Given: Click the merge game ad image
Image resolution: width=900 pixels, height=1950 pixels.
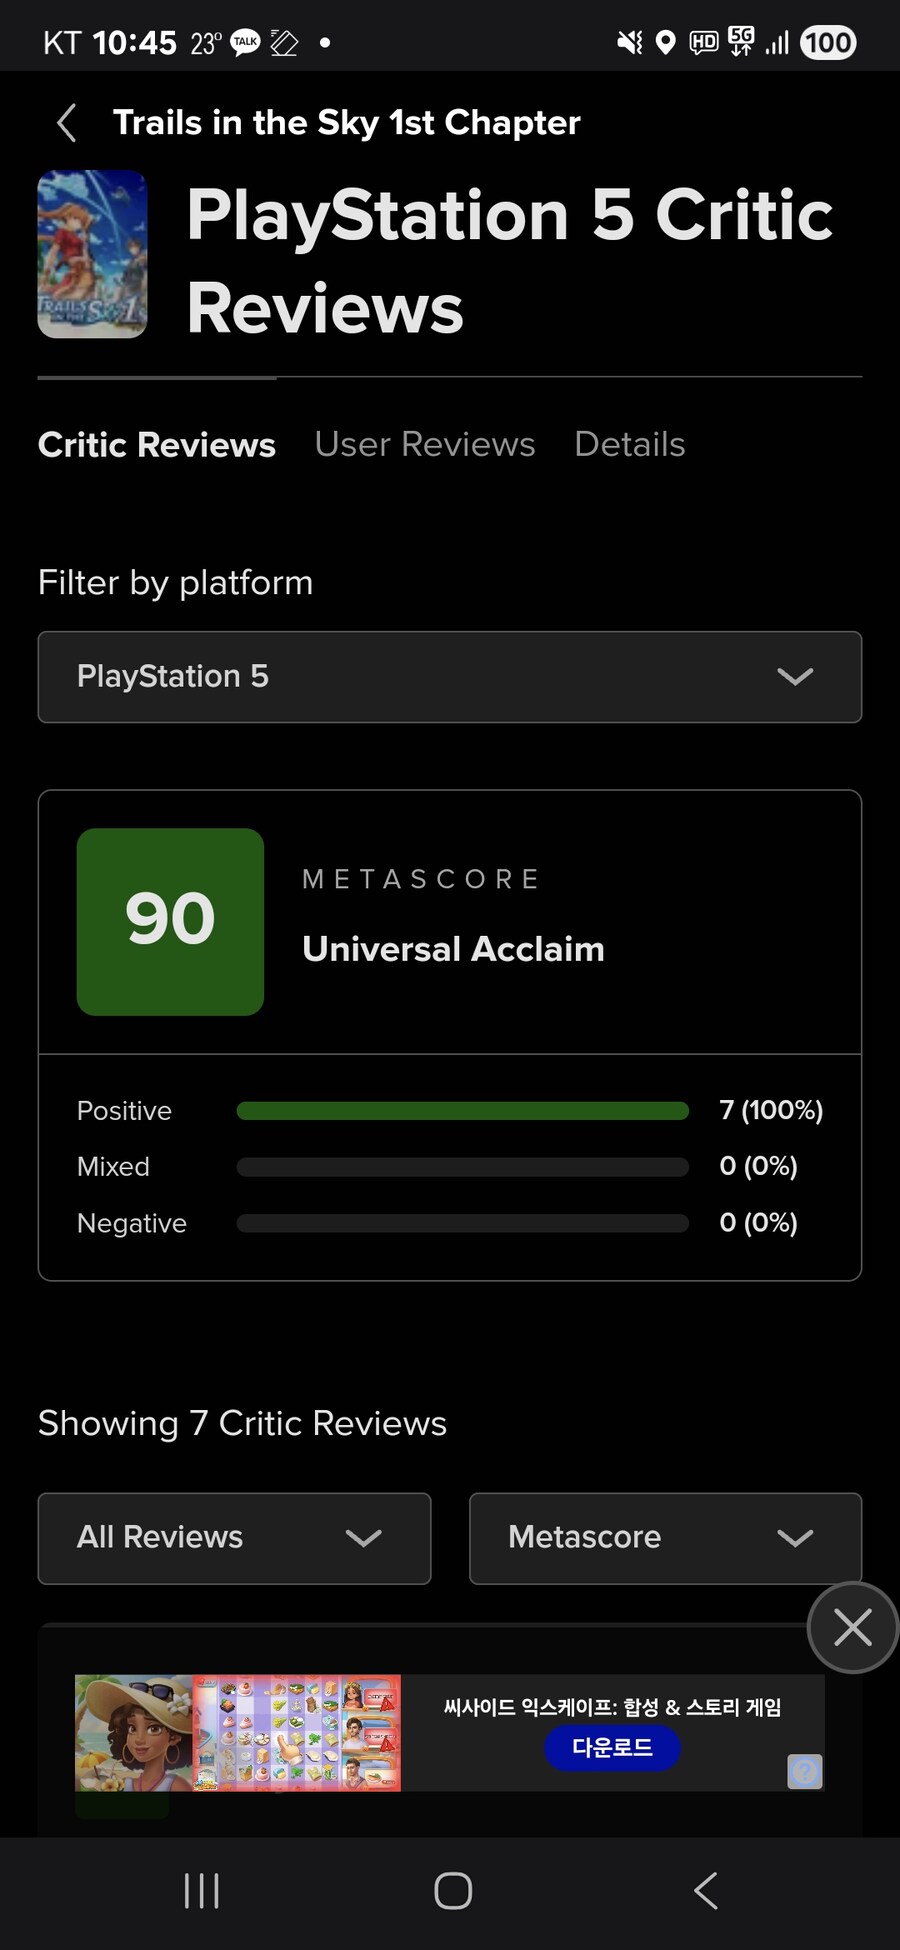Looking at the screenshot, I should 237,1733.
